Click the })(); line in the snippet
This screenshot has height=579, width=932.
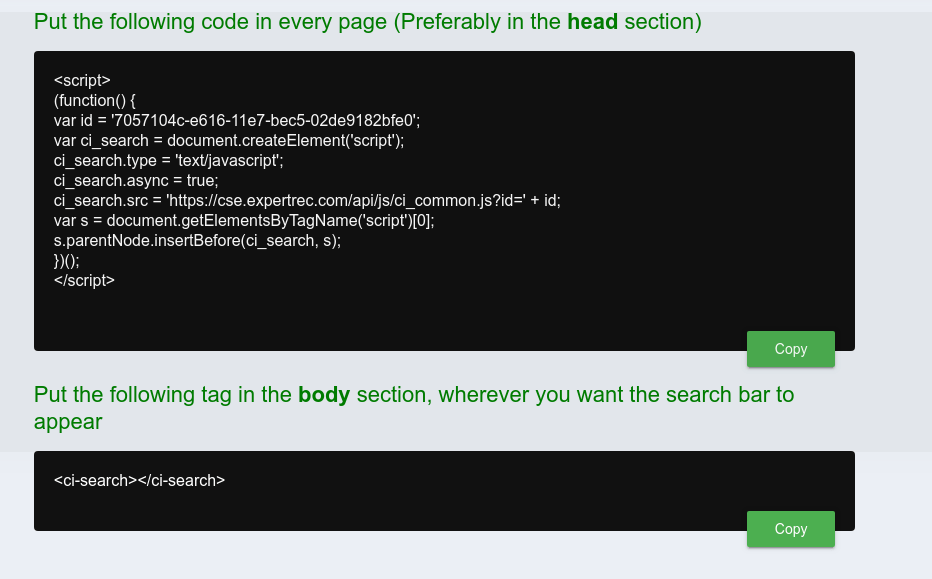click(66, 260)
